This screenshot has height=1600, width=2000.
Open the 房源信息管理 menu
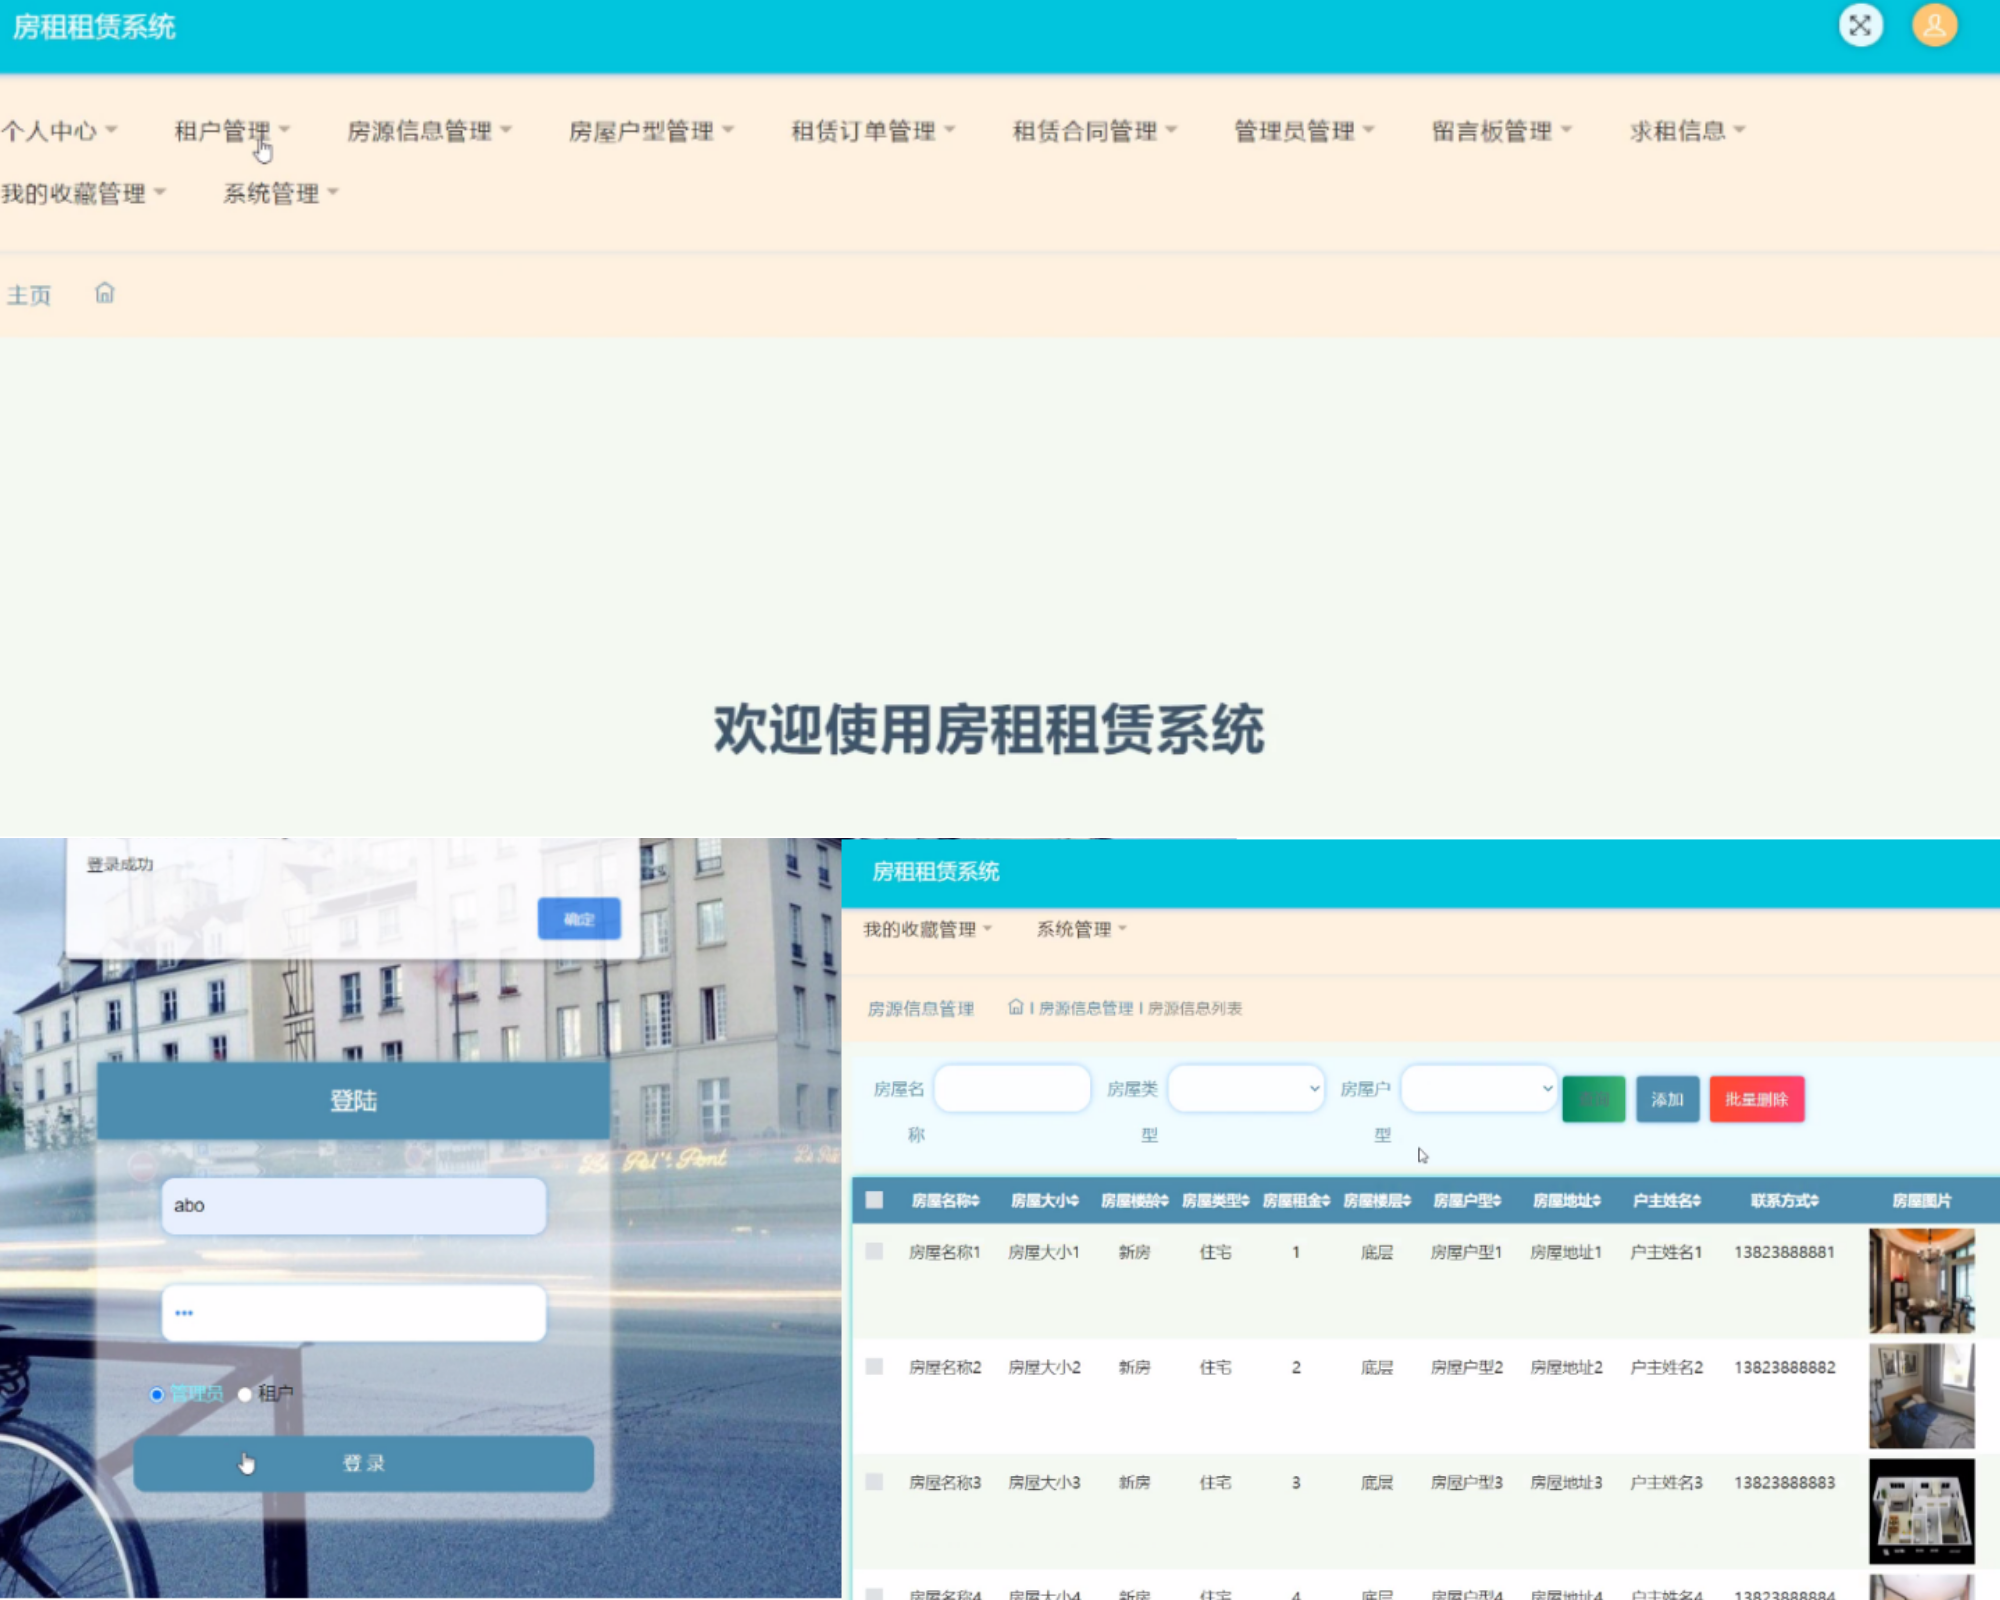(x=429, y=131)
